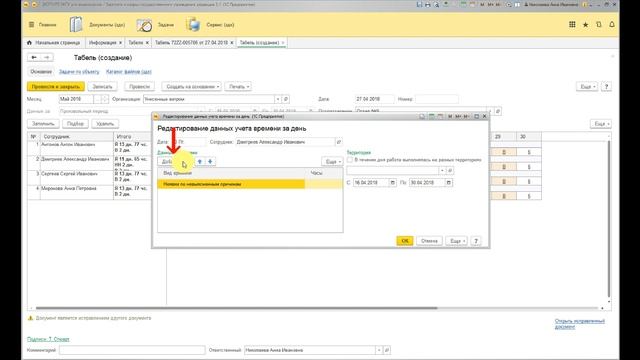Open Ещё menu of the employees table

tap(601, 124)
